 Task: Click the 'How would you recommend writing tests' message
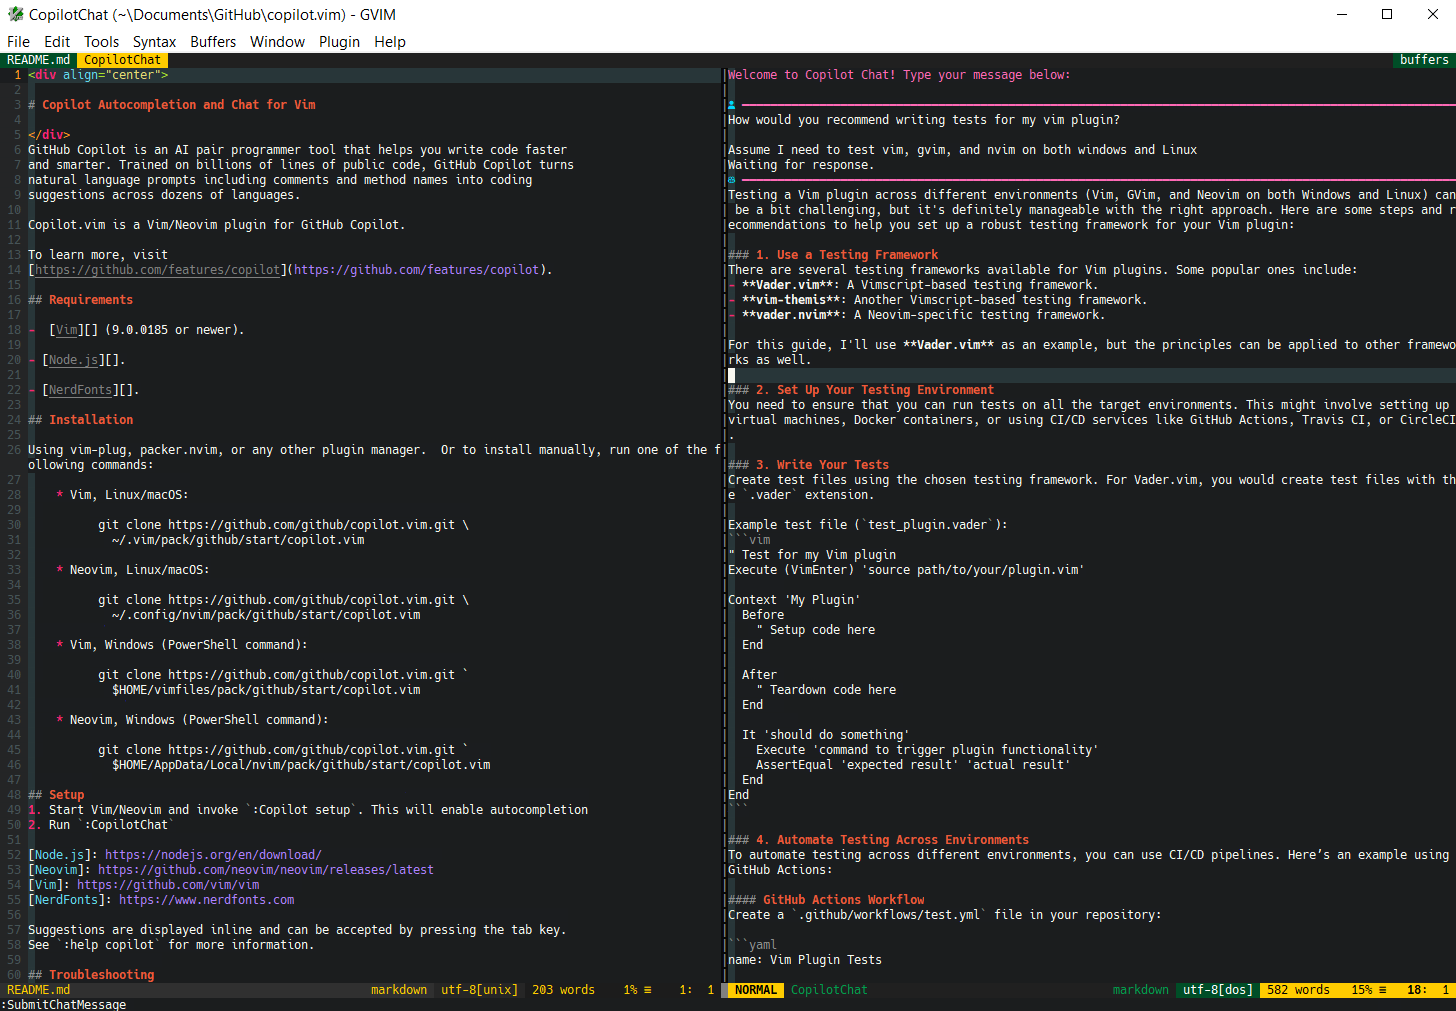pos(924,120)
